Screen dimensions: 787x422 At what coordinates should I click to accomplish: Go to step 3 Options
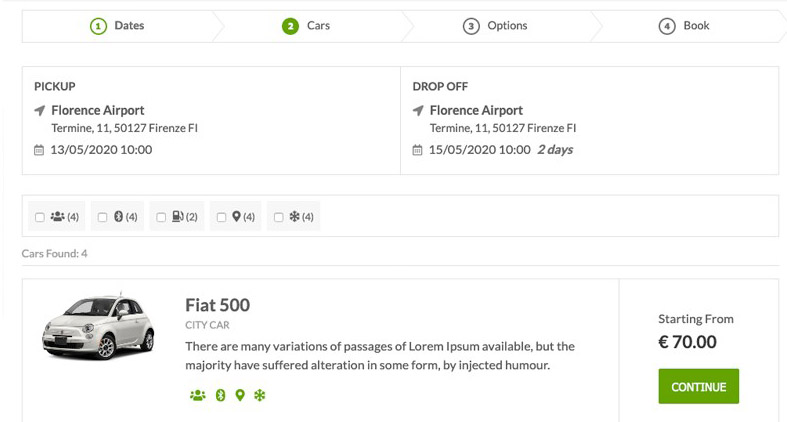click(495, 26)
